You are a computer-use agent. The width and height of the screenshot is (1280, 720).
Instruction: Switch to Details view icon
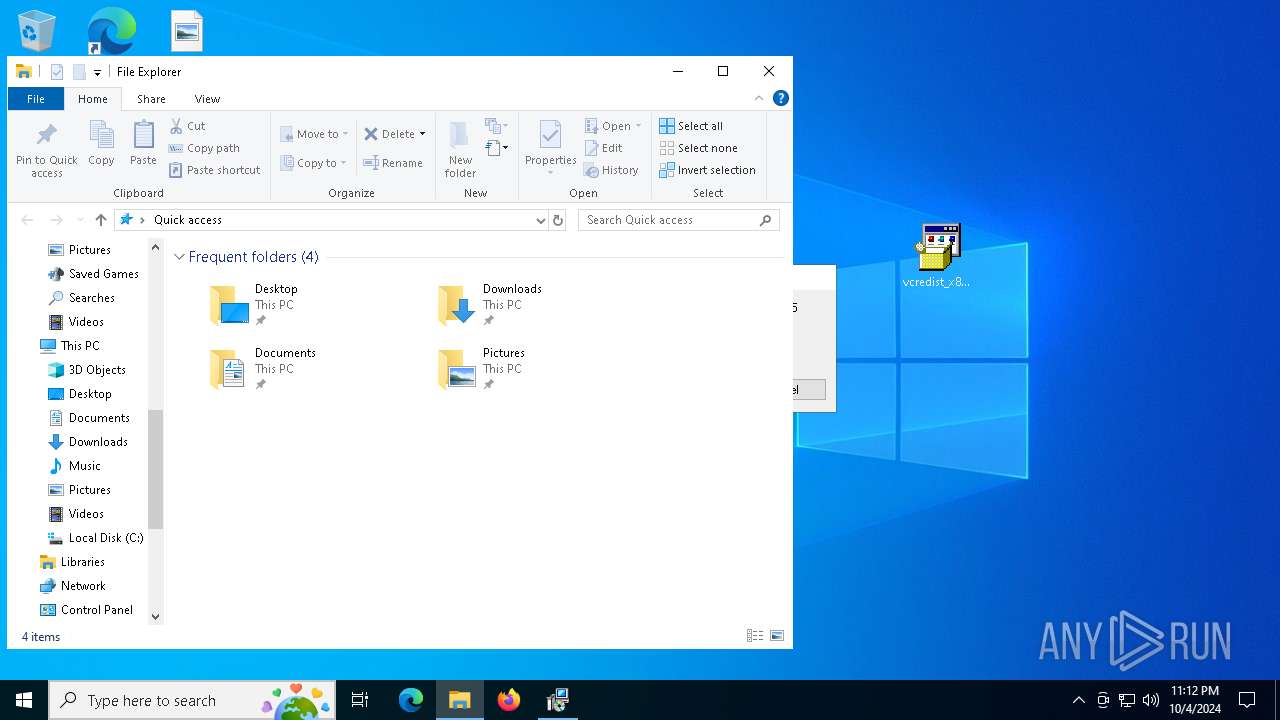point(755,636)
